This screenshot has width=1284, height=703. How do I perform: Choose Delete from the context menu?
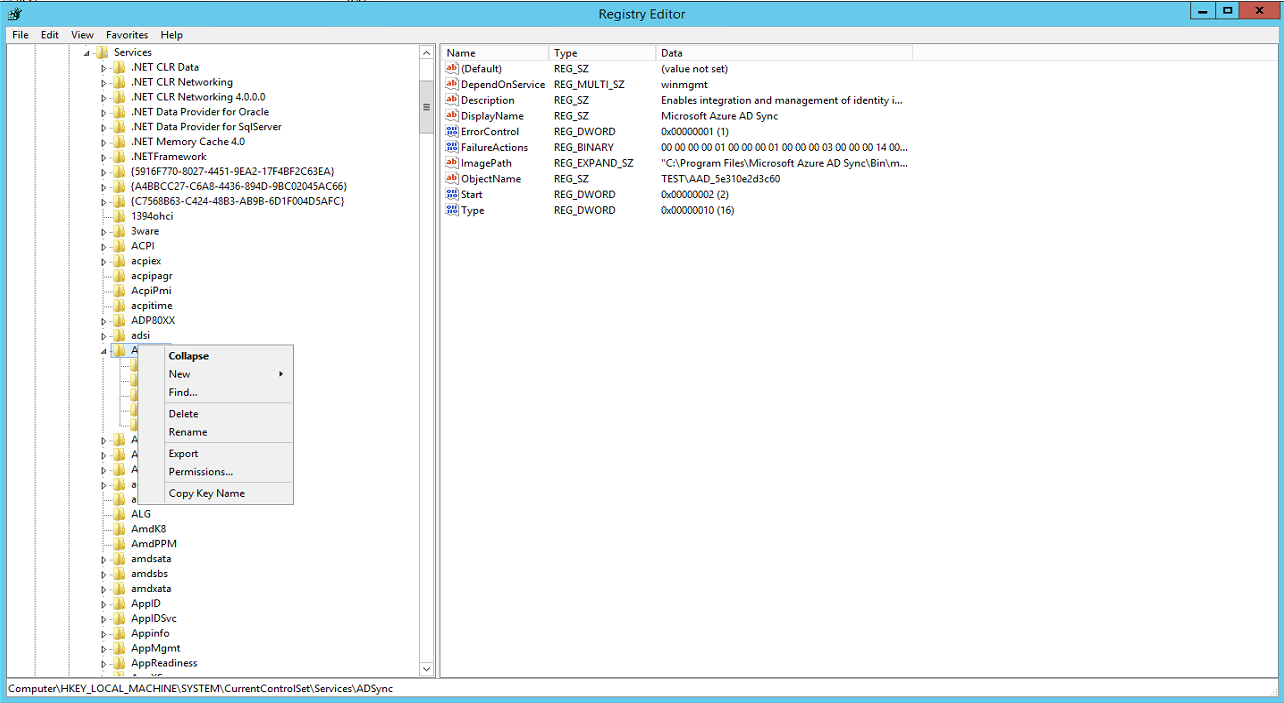click(215, 414)
